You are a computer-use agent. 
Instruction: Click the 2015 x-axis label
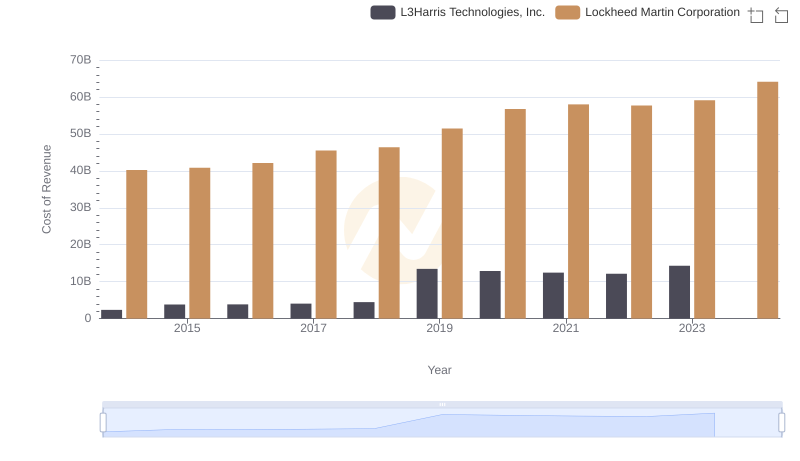pos(187,328)
